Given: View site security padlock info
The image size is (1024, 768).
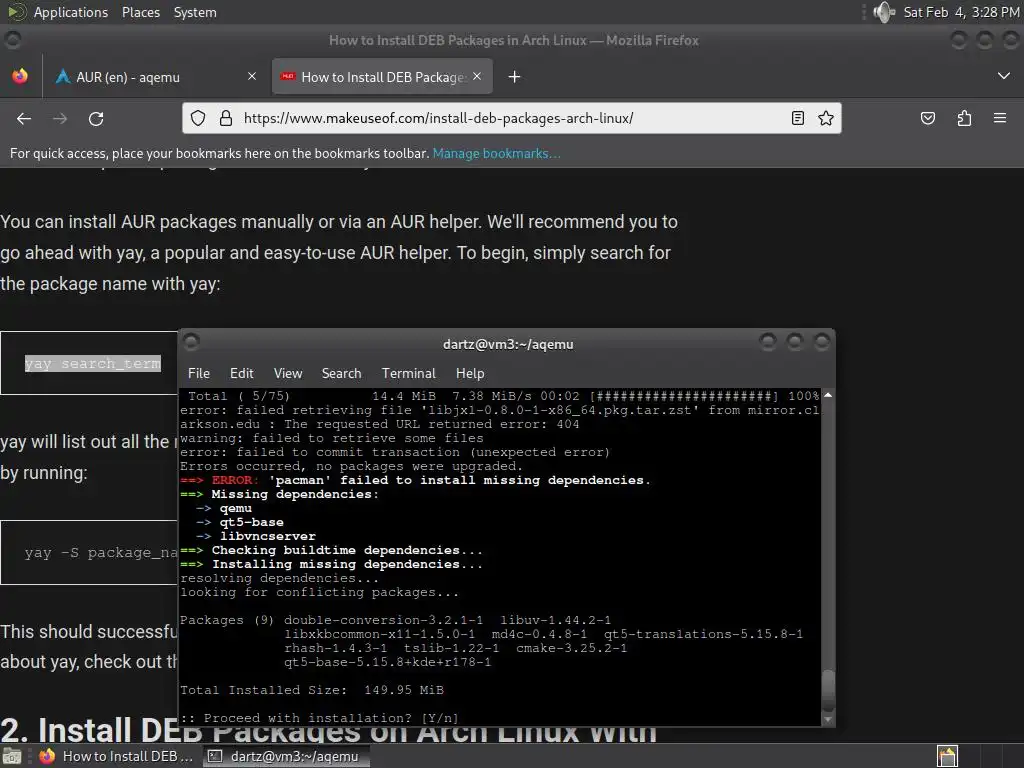Looking at the screenshot, I should [x=226, y=118].
